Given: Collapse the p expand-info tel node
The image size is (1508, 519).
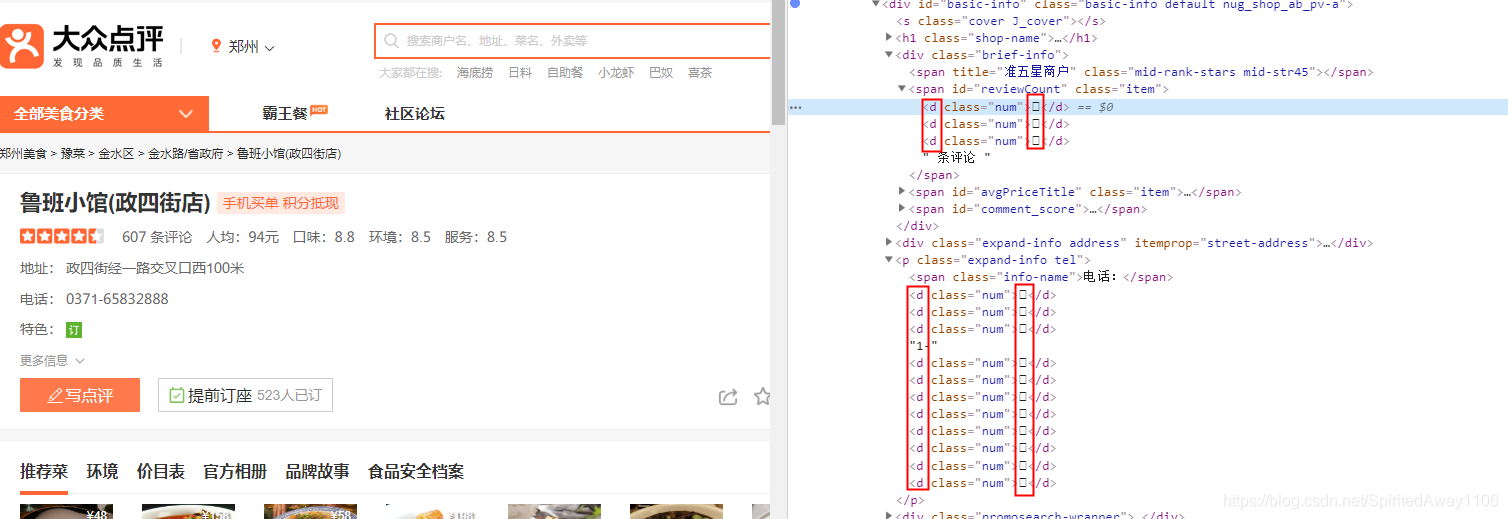Looking at the screenshot, I should click(x=890, y=260).
